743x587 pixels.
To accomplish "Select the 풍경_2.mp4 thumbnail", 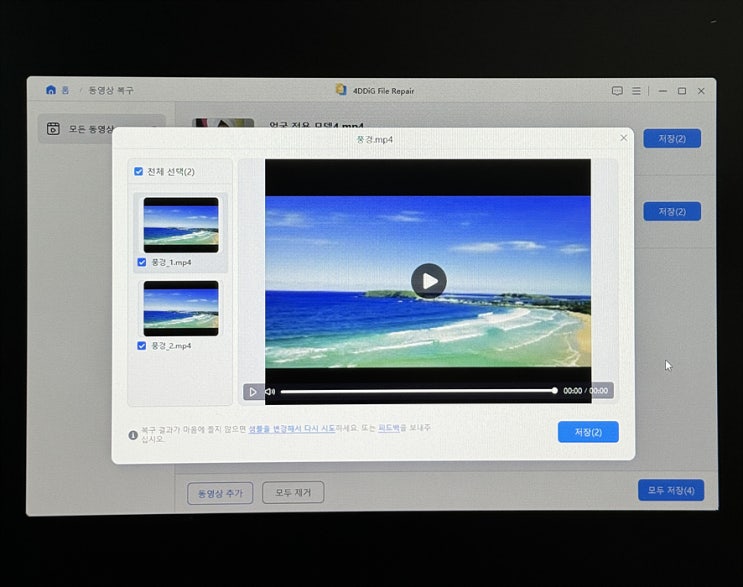I will pos(181,308).
